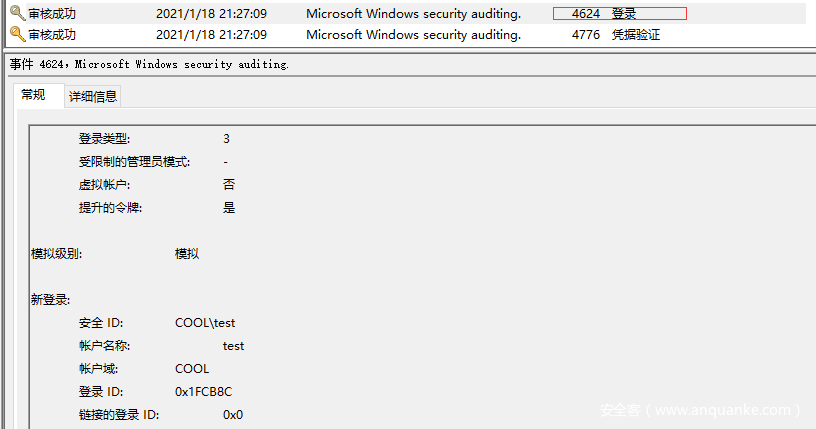Click the key icon of event 4624 row
Viewport: 816px width, 429px height.
point(17,13)
